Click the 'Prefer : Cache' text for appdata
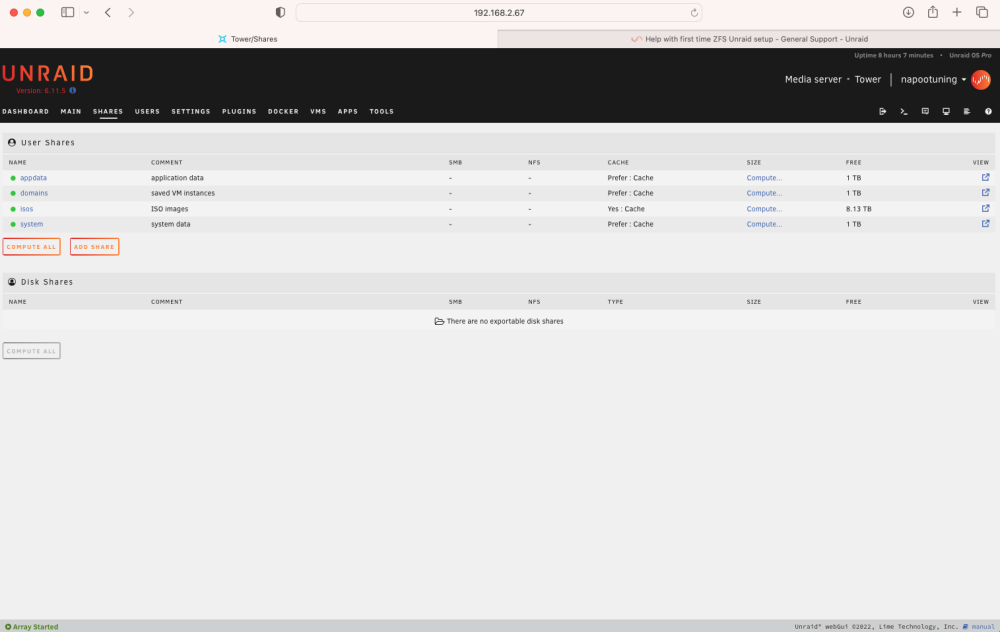The width and height of the screenshot is (1000, 632). point(630,178)
